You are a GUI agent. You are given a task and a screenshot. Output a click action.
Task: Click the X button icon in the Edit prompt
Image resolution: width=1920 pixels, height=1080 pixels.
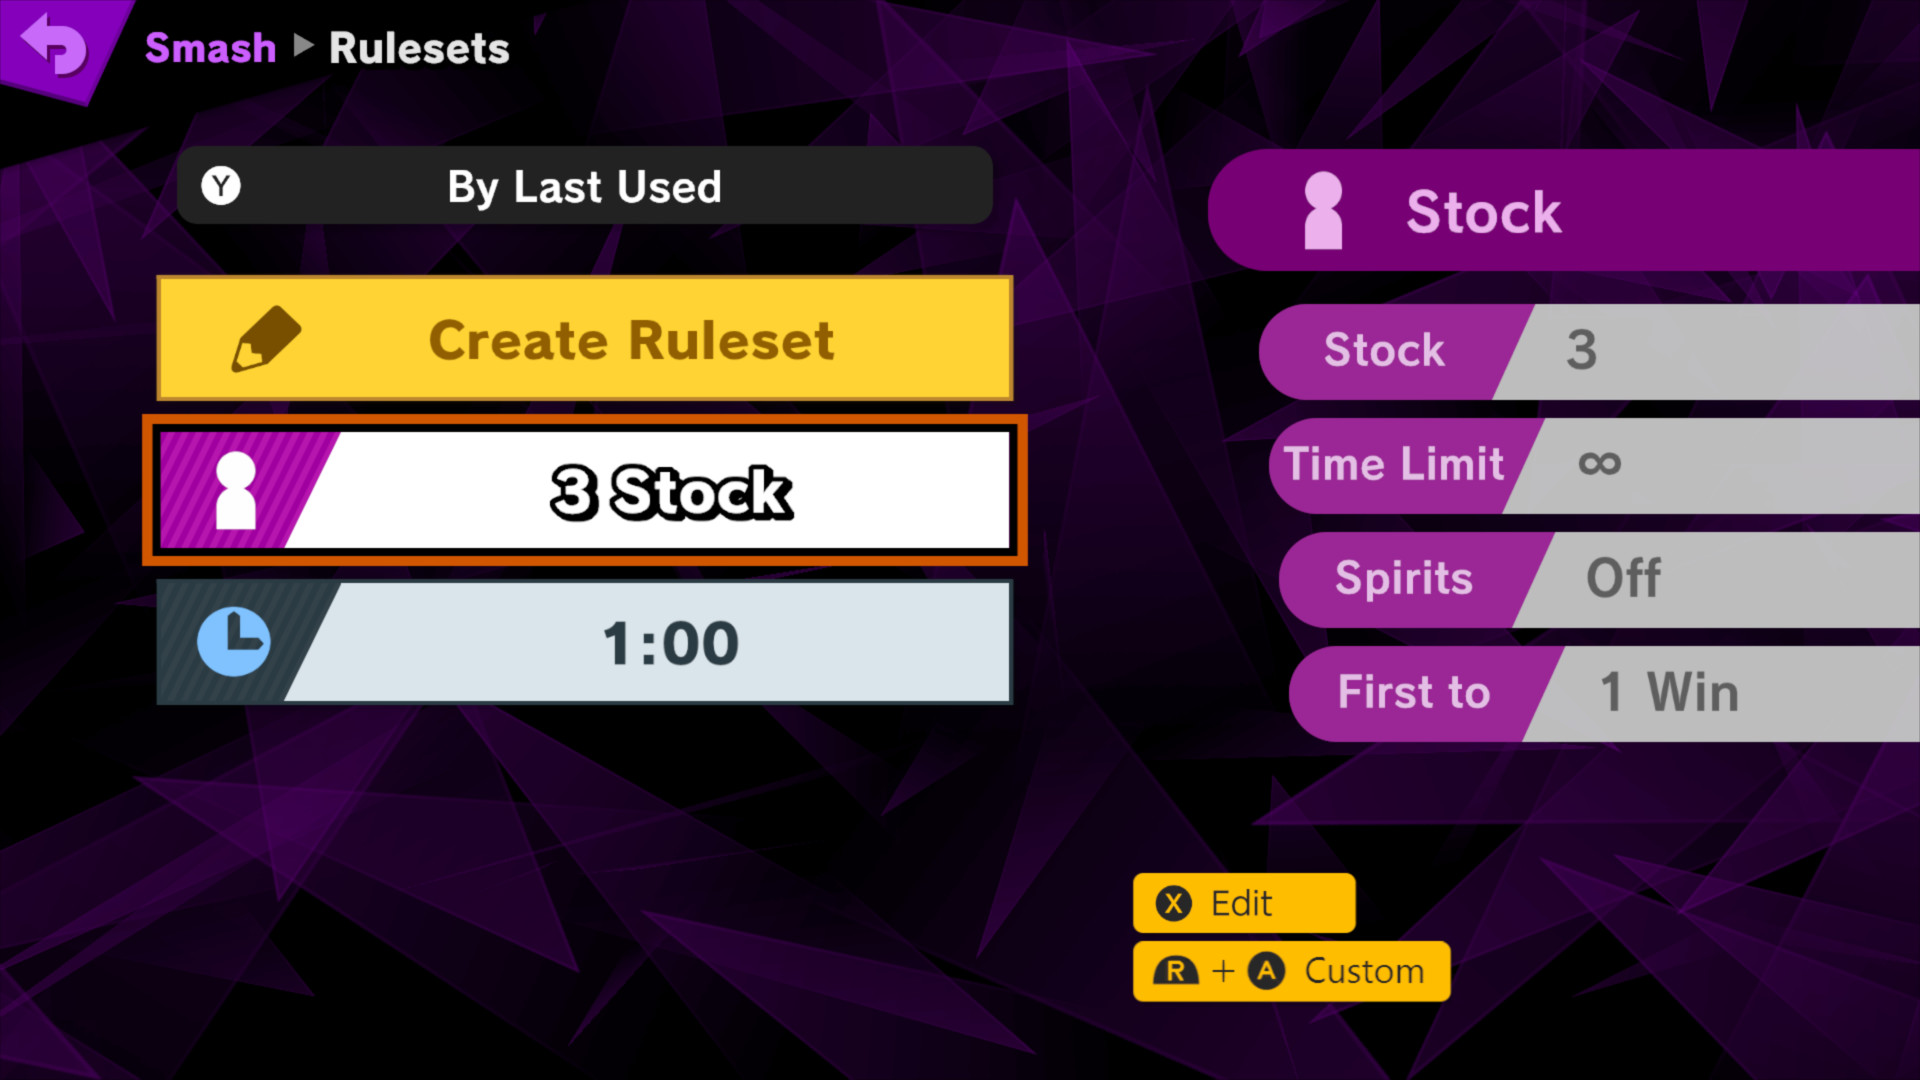point(1174,903)
